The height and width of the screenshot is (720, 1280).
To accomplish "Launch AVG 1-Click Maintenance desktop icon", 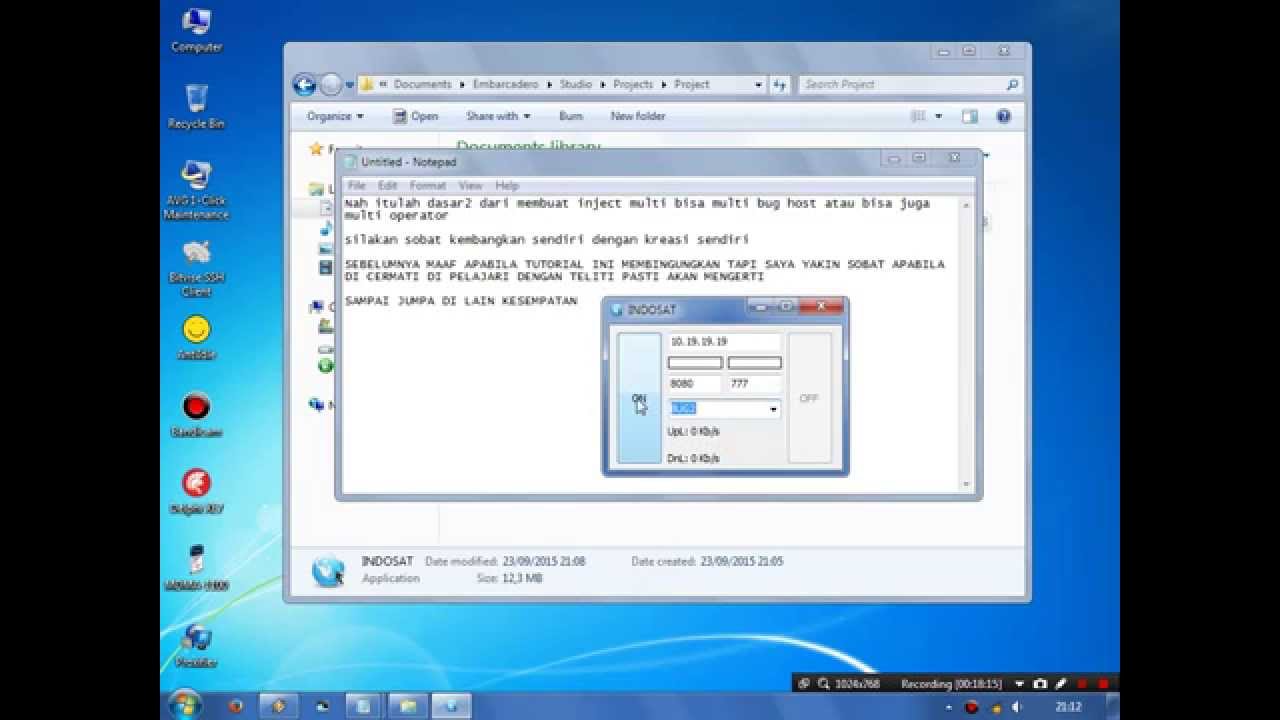I will click(196, 190).
